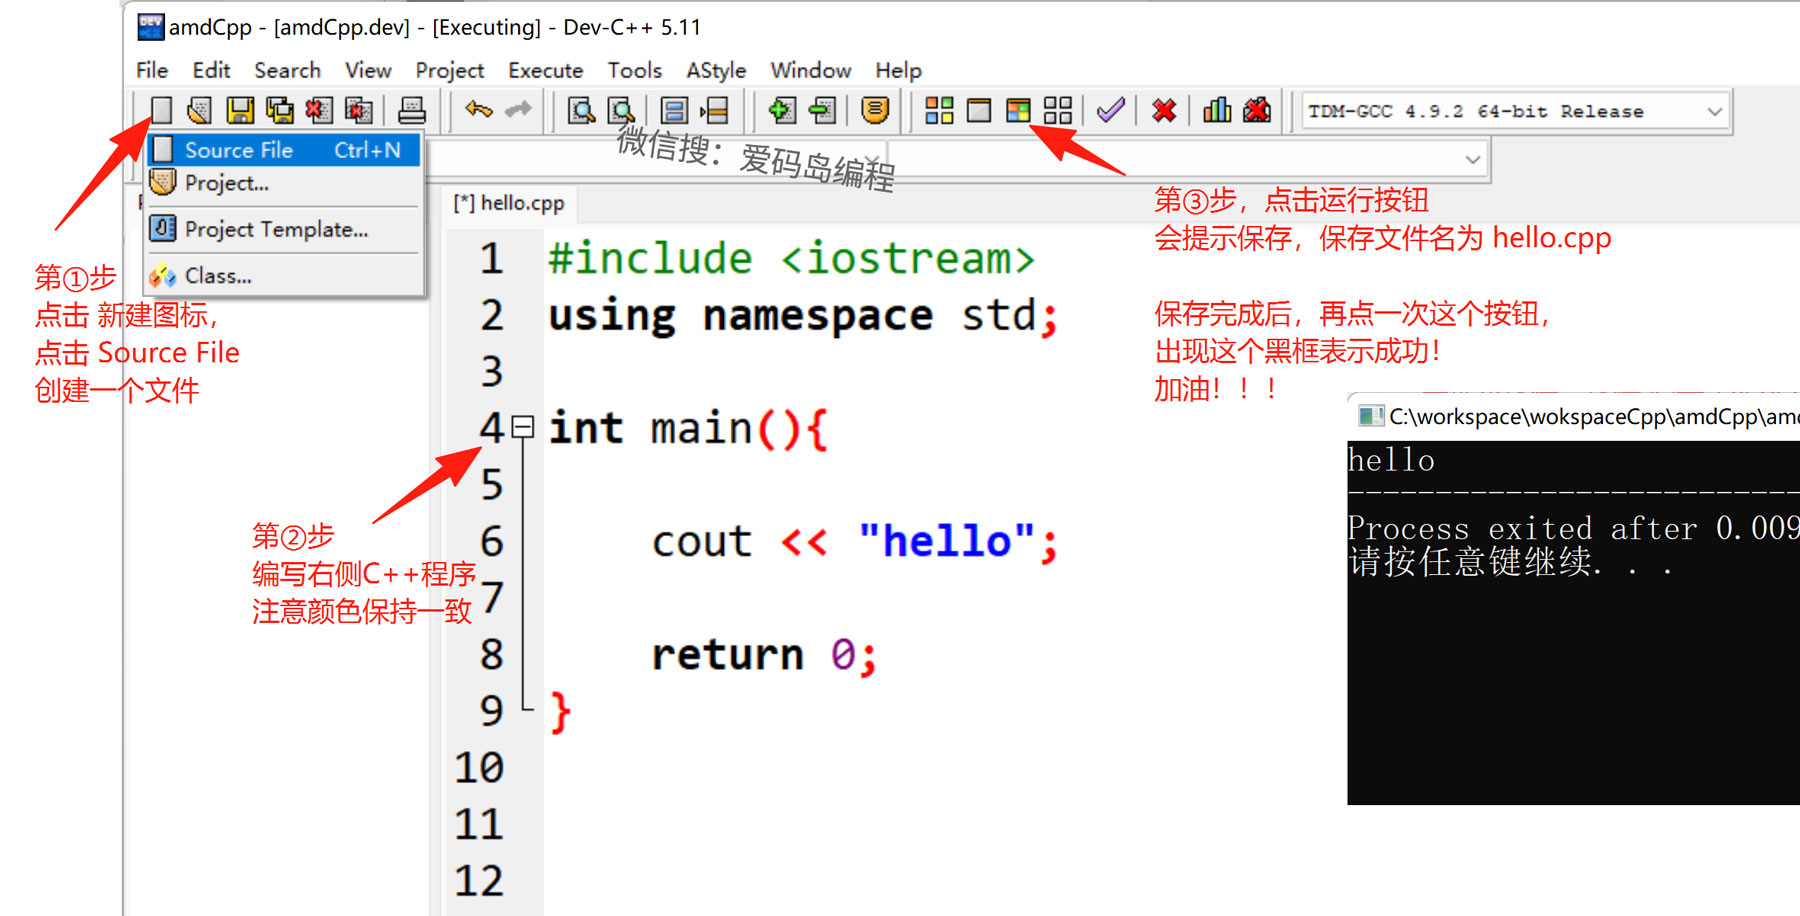
Task: Click the Compile & Run toolbar icon
Action: point(1018,110)
